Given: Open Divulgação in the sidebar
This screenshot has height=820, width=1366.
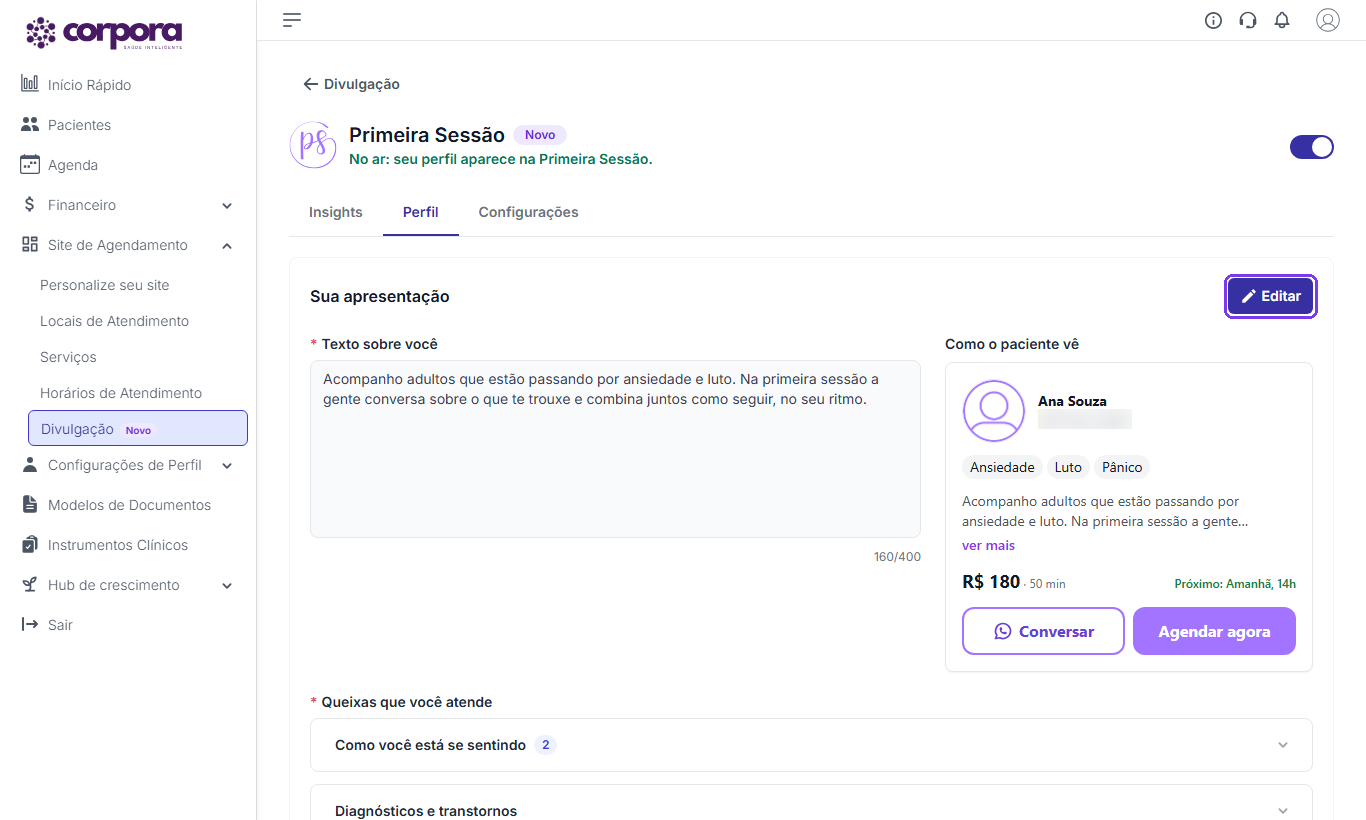Looking at the screenshot, I should (138, 428).
